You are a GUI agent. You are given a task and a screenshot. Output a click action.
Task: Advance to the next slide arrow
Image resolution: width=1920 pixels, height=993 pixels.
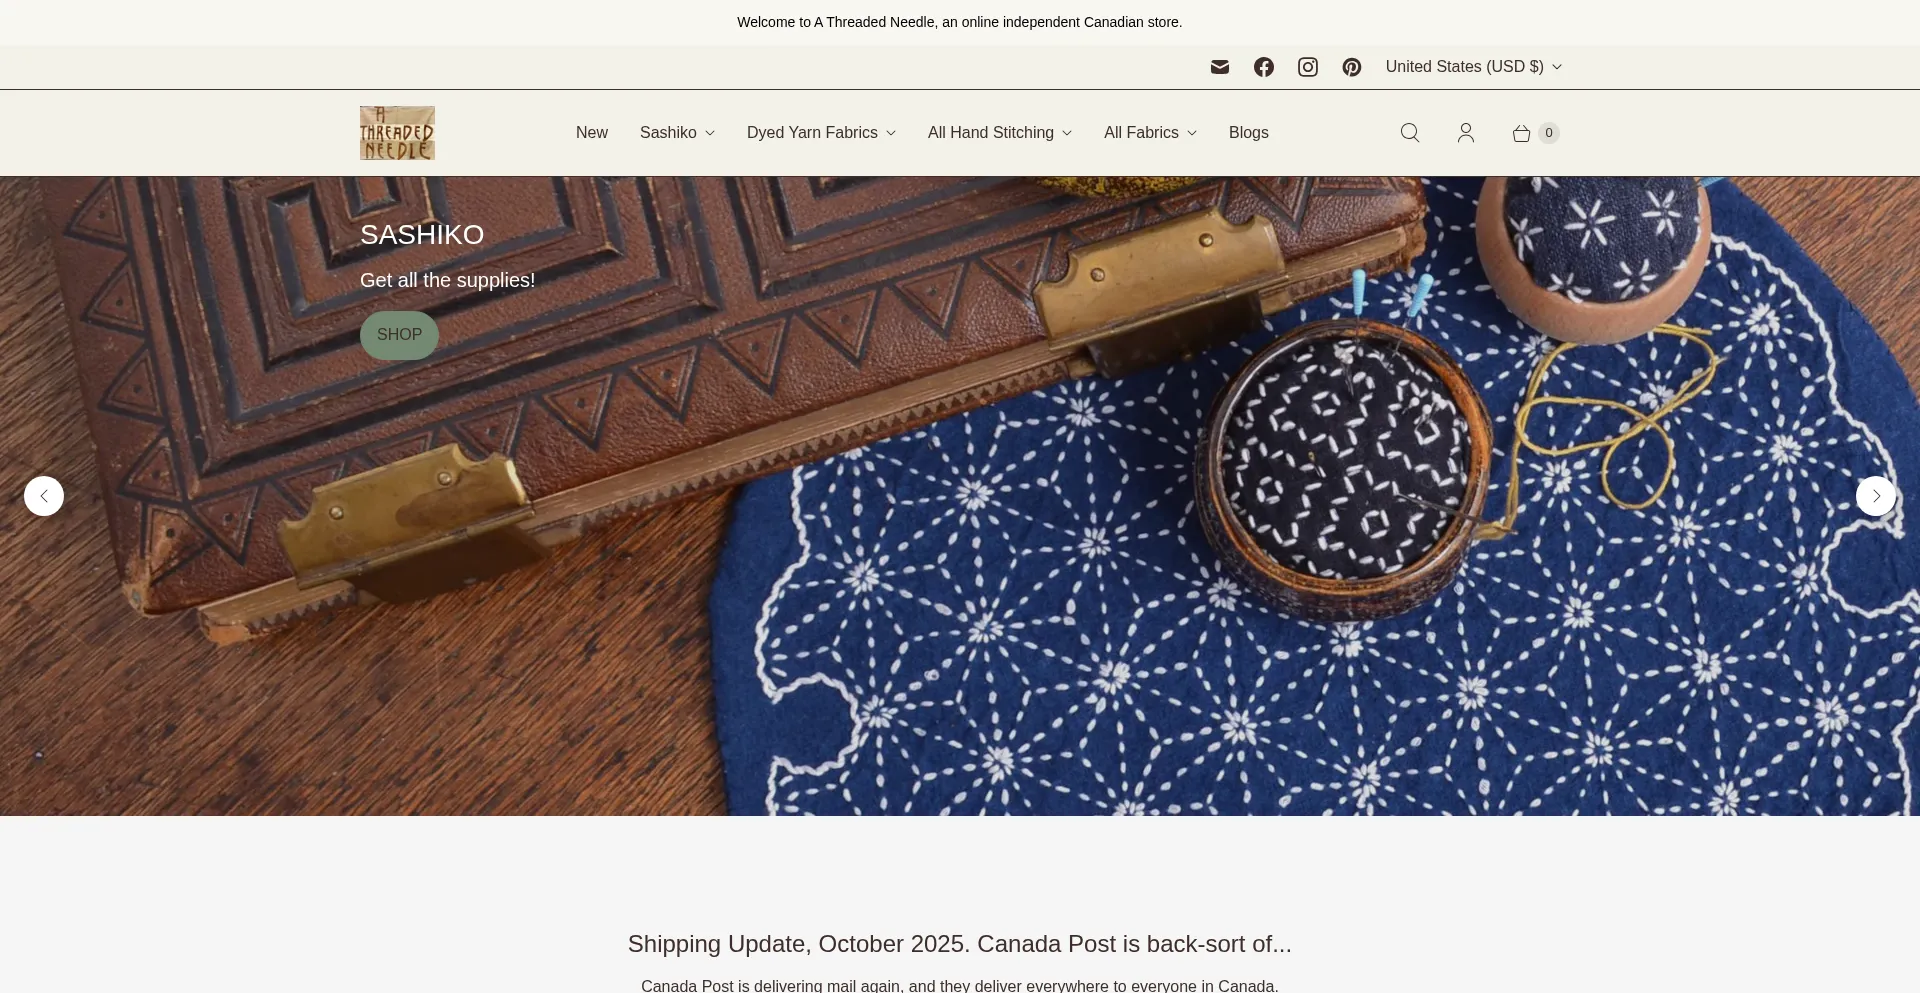[x=1876, y=496]
